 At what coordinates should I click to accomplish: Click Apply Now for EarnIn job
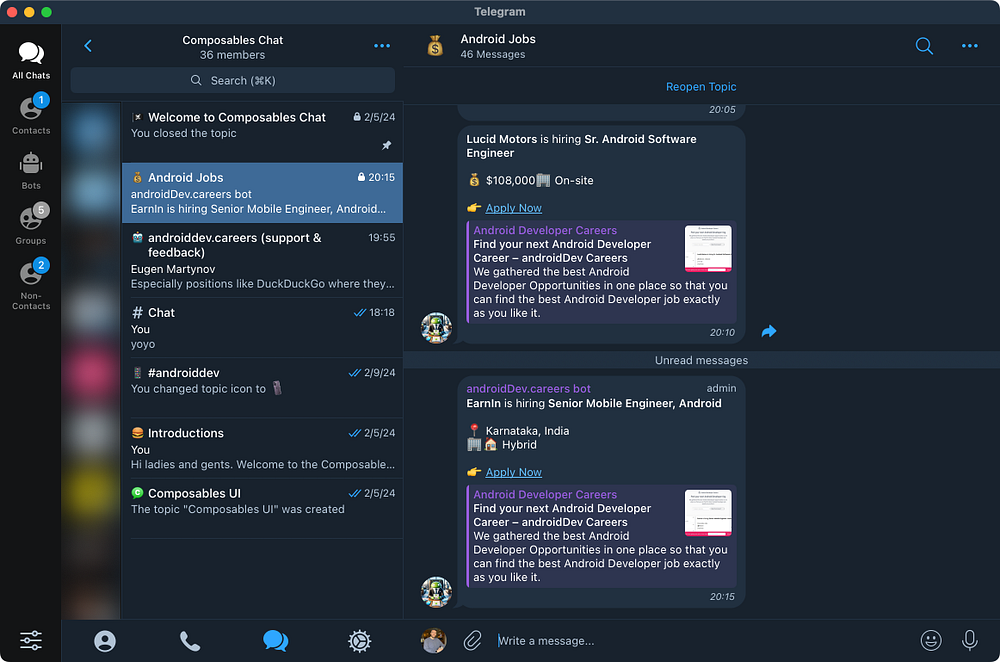tap(513, 472)
